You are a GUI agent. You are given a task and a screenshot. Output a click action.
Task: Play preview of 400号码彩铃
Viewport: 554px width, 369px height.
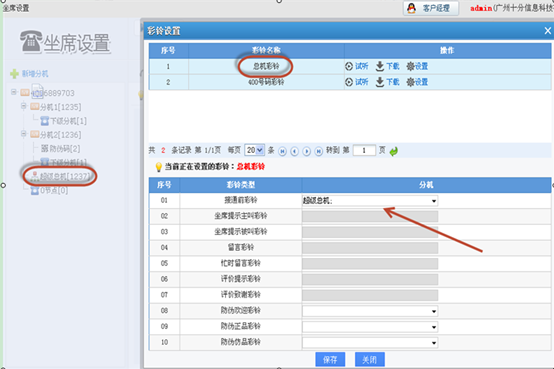coord(356,82)
